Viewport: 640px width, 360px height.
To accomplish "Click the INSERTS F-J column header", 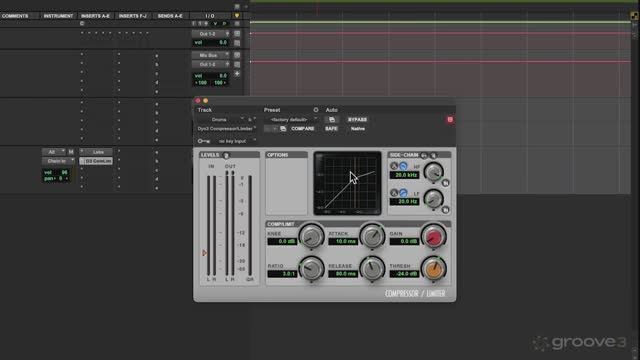I will click(133, 16).
